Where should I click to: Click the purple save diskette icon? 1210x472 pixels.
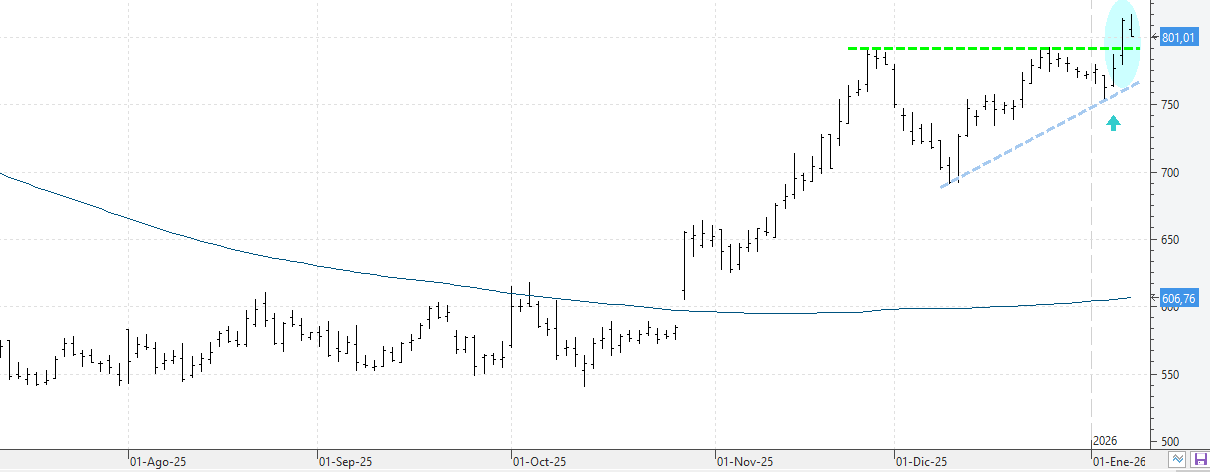(1199, 459)
